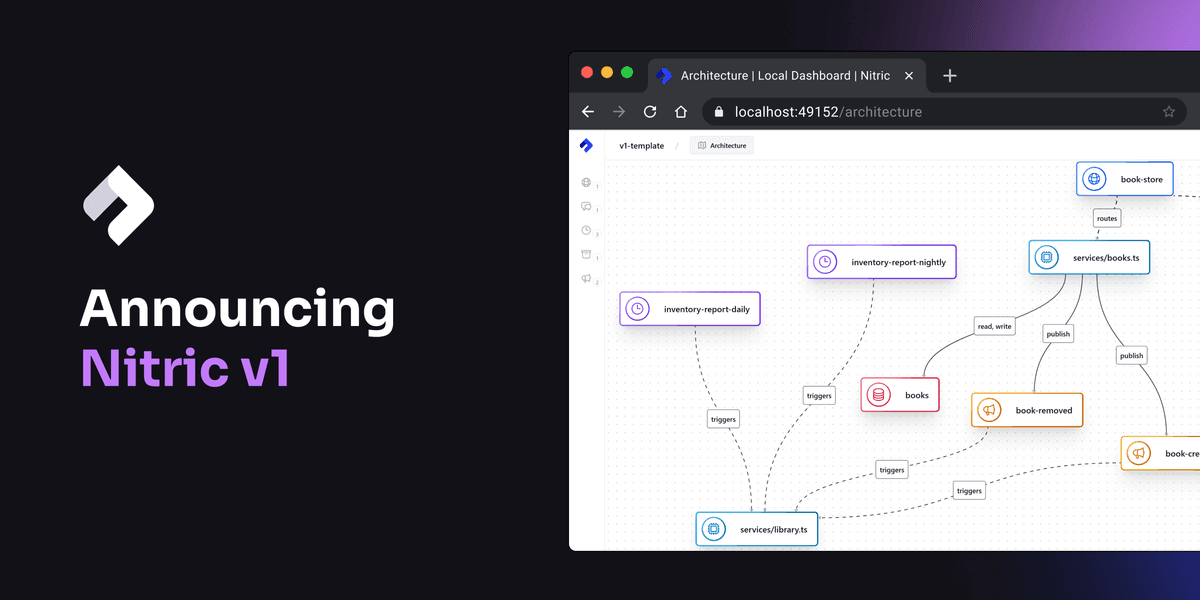This screenshot has width=1200, height=600.
Task: Select the APIs globe icon in the sidebar
Action: click(587, 183)
